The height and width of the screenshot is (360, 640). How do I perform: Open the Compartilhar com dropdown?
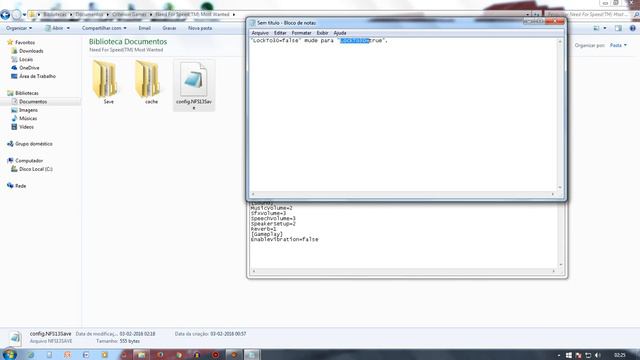click(x=104, y=28)
